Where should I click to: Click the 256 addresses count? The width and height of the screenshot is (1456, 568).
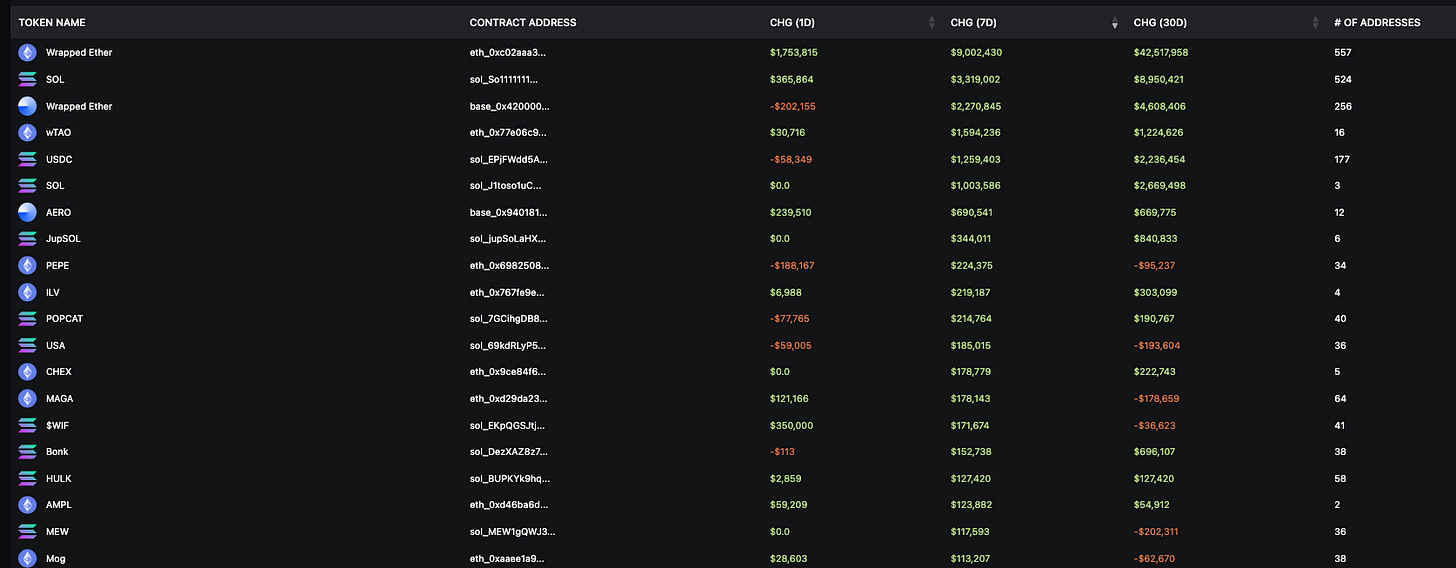coord(1343,106)
